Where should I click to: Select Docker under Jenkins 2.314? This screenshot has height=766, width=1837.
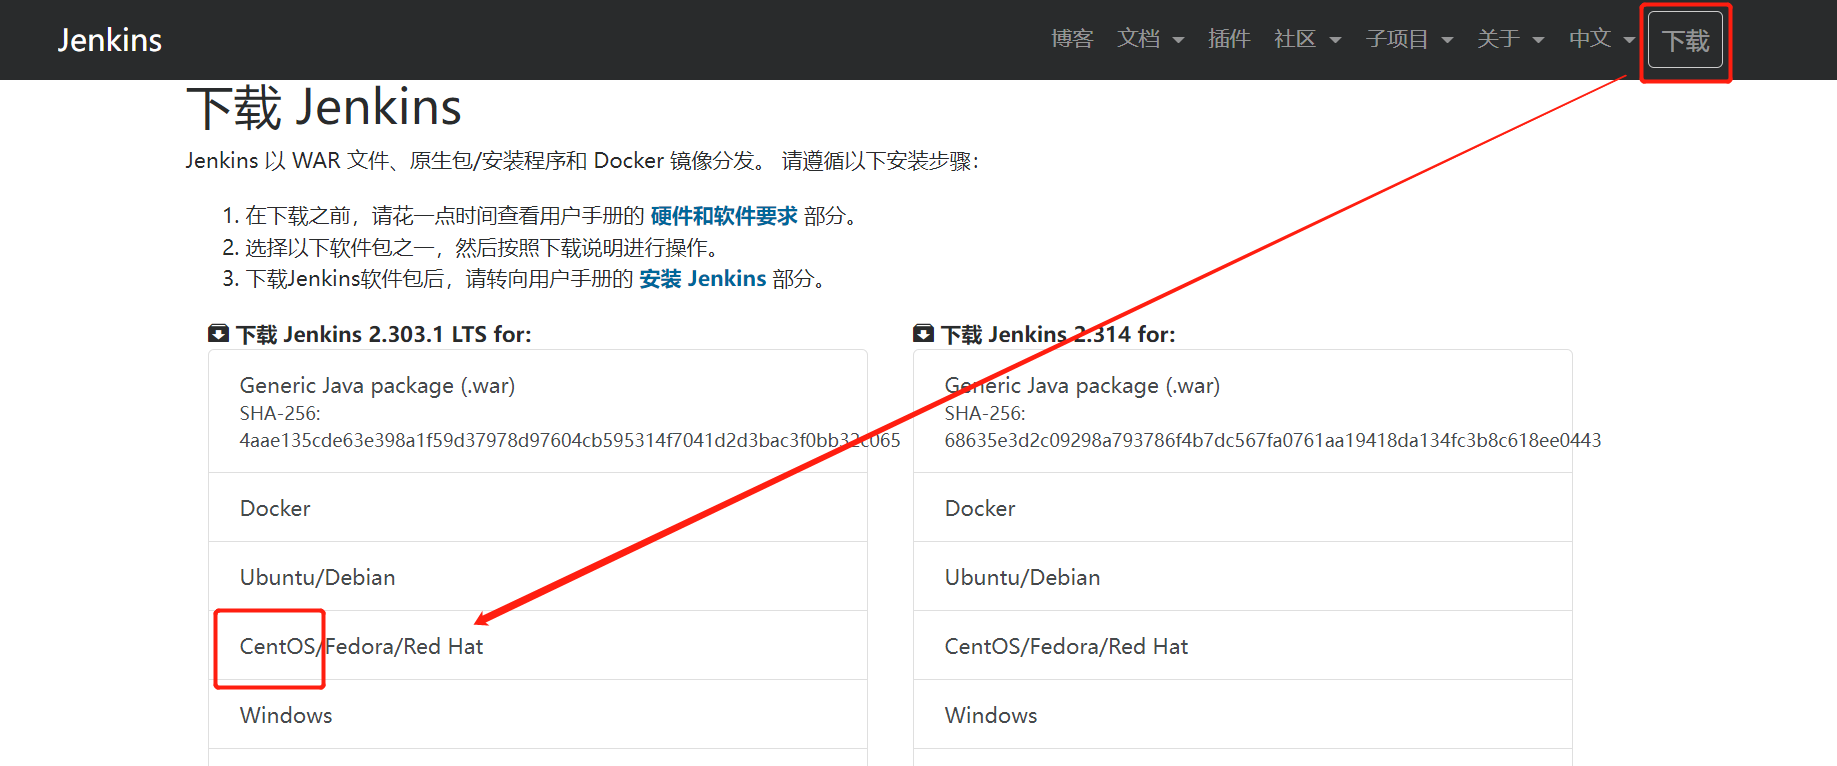1243,508
